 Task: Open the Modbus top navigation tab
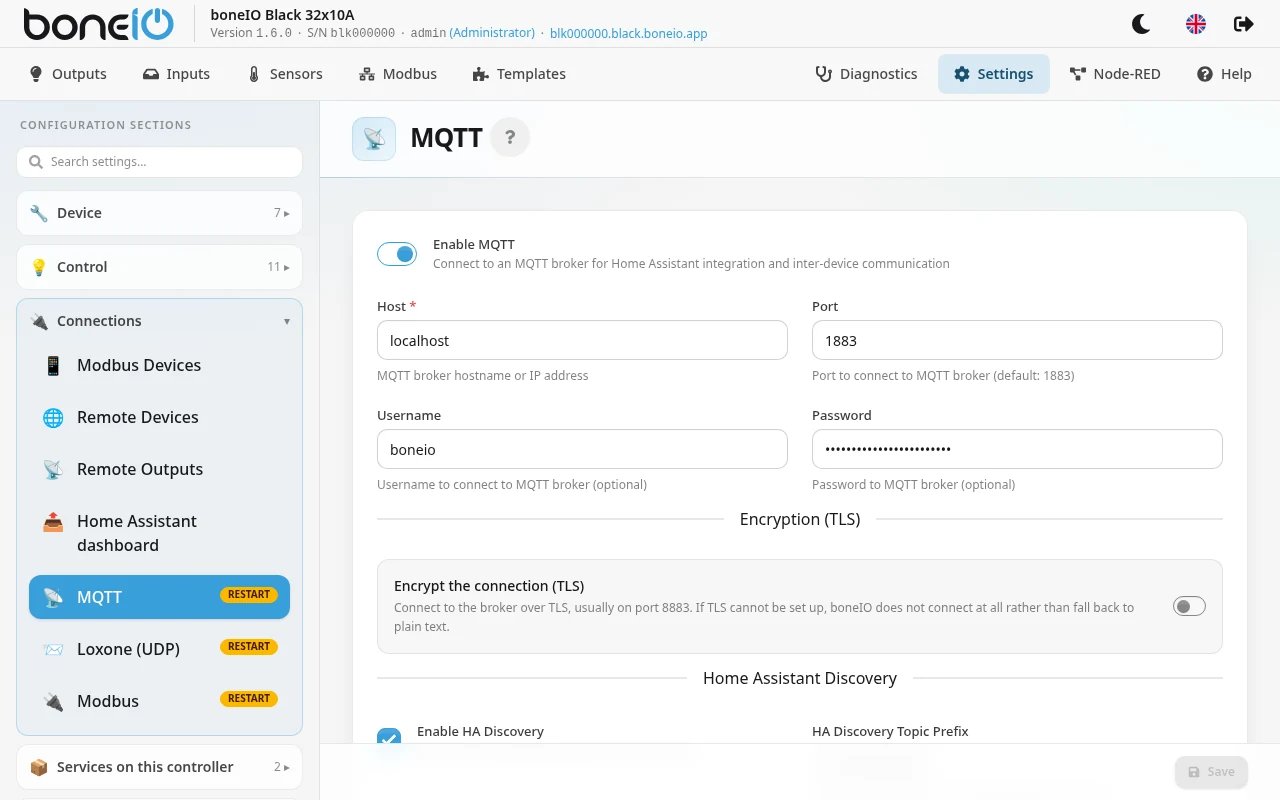(x=398, y=74)
